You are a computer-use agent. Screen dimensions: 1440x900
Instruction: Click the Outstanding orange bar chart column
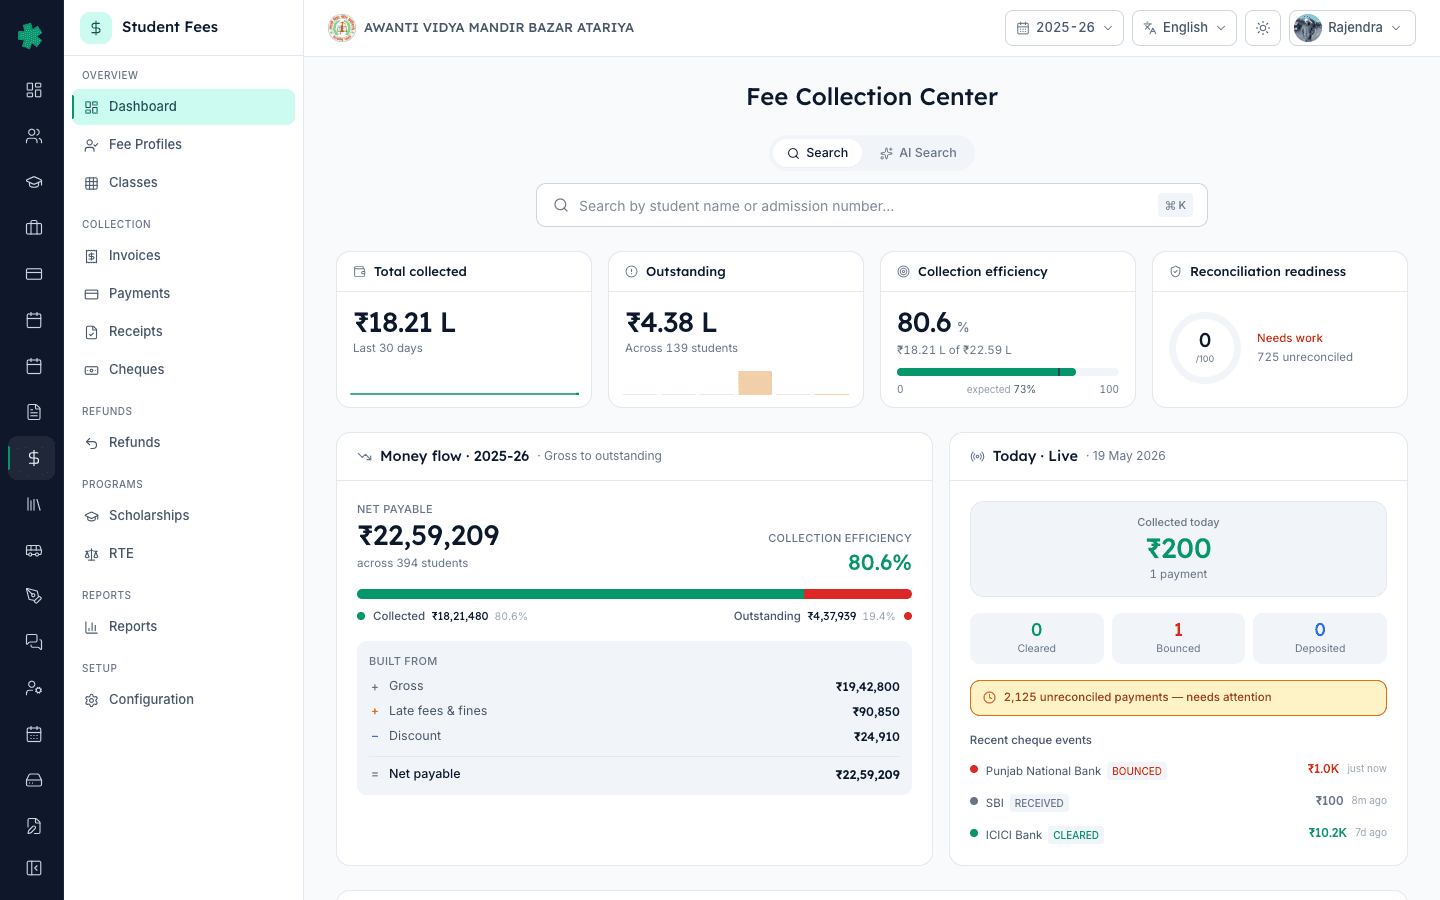tap(755, 383)
